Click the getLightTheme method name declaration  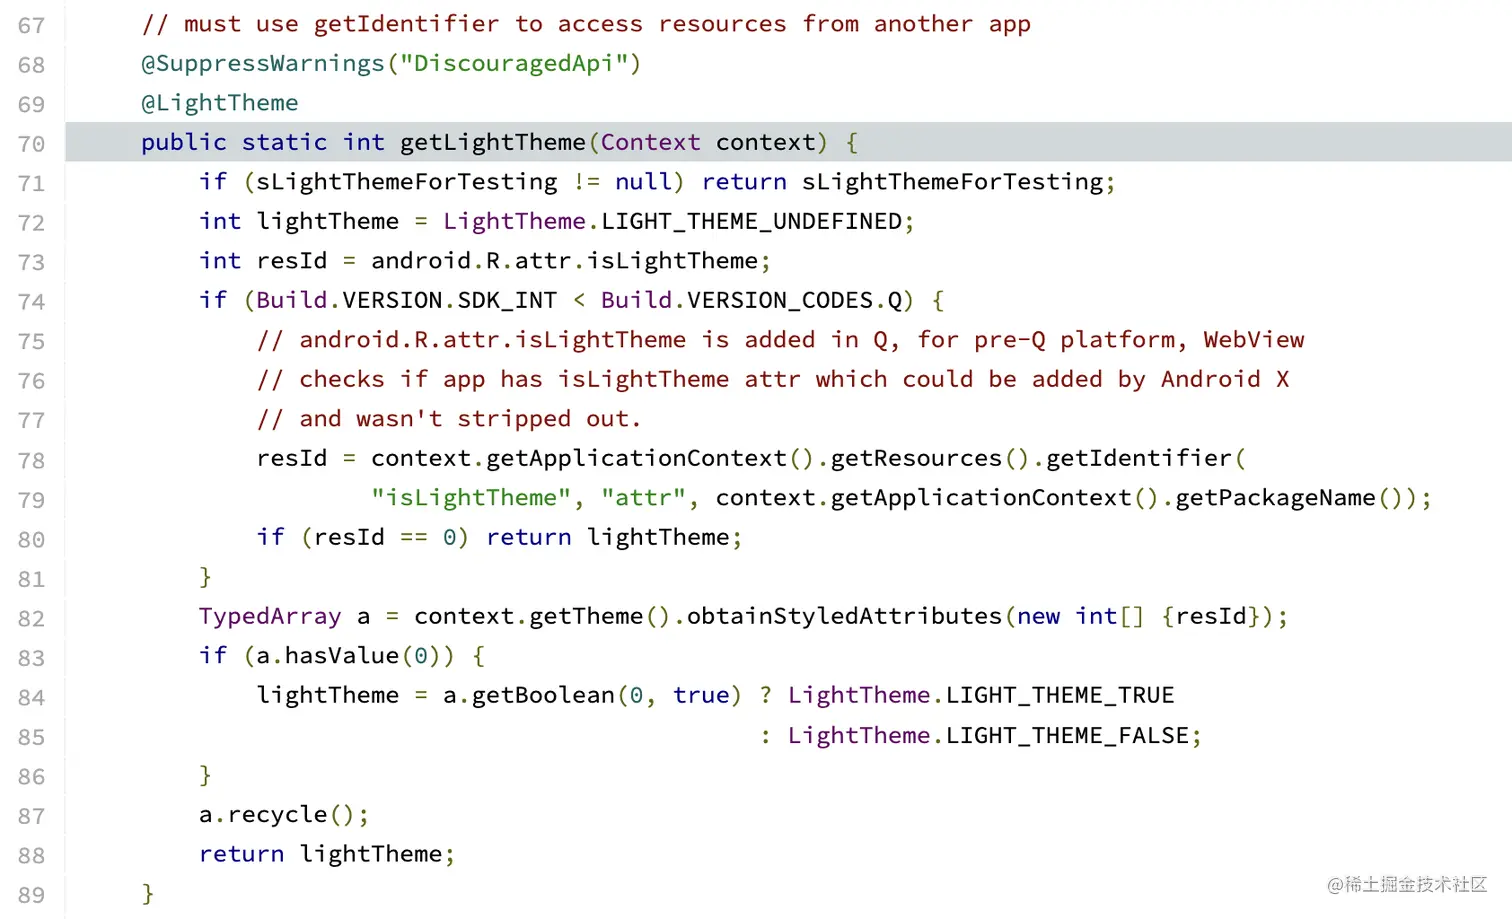pos(492,142)
